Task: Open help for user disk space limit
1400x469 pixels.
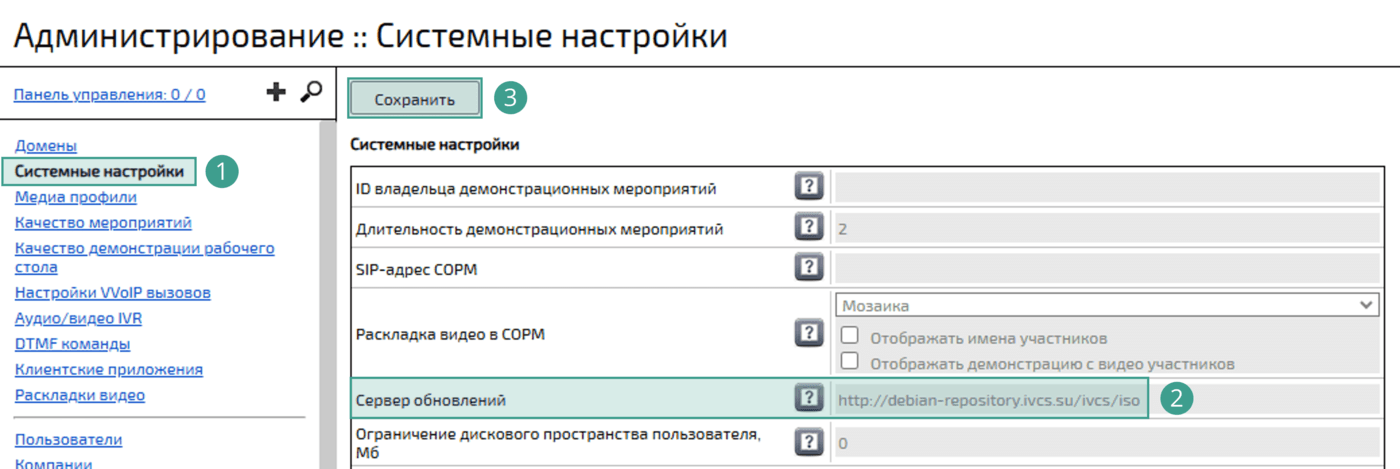Action: coord(808,441)
